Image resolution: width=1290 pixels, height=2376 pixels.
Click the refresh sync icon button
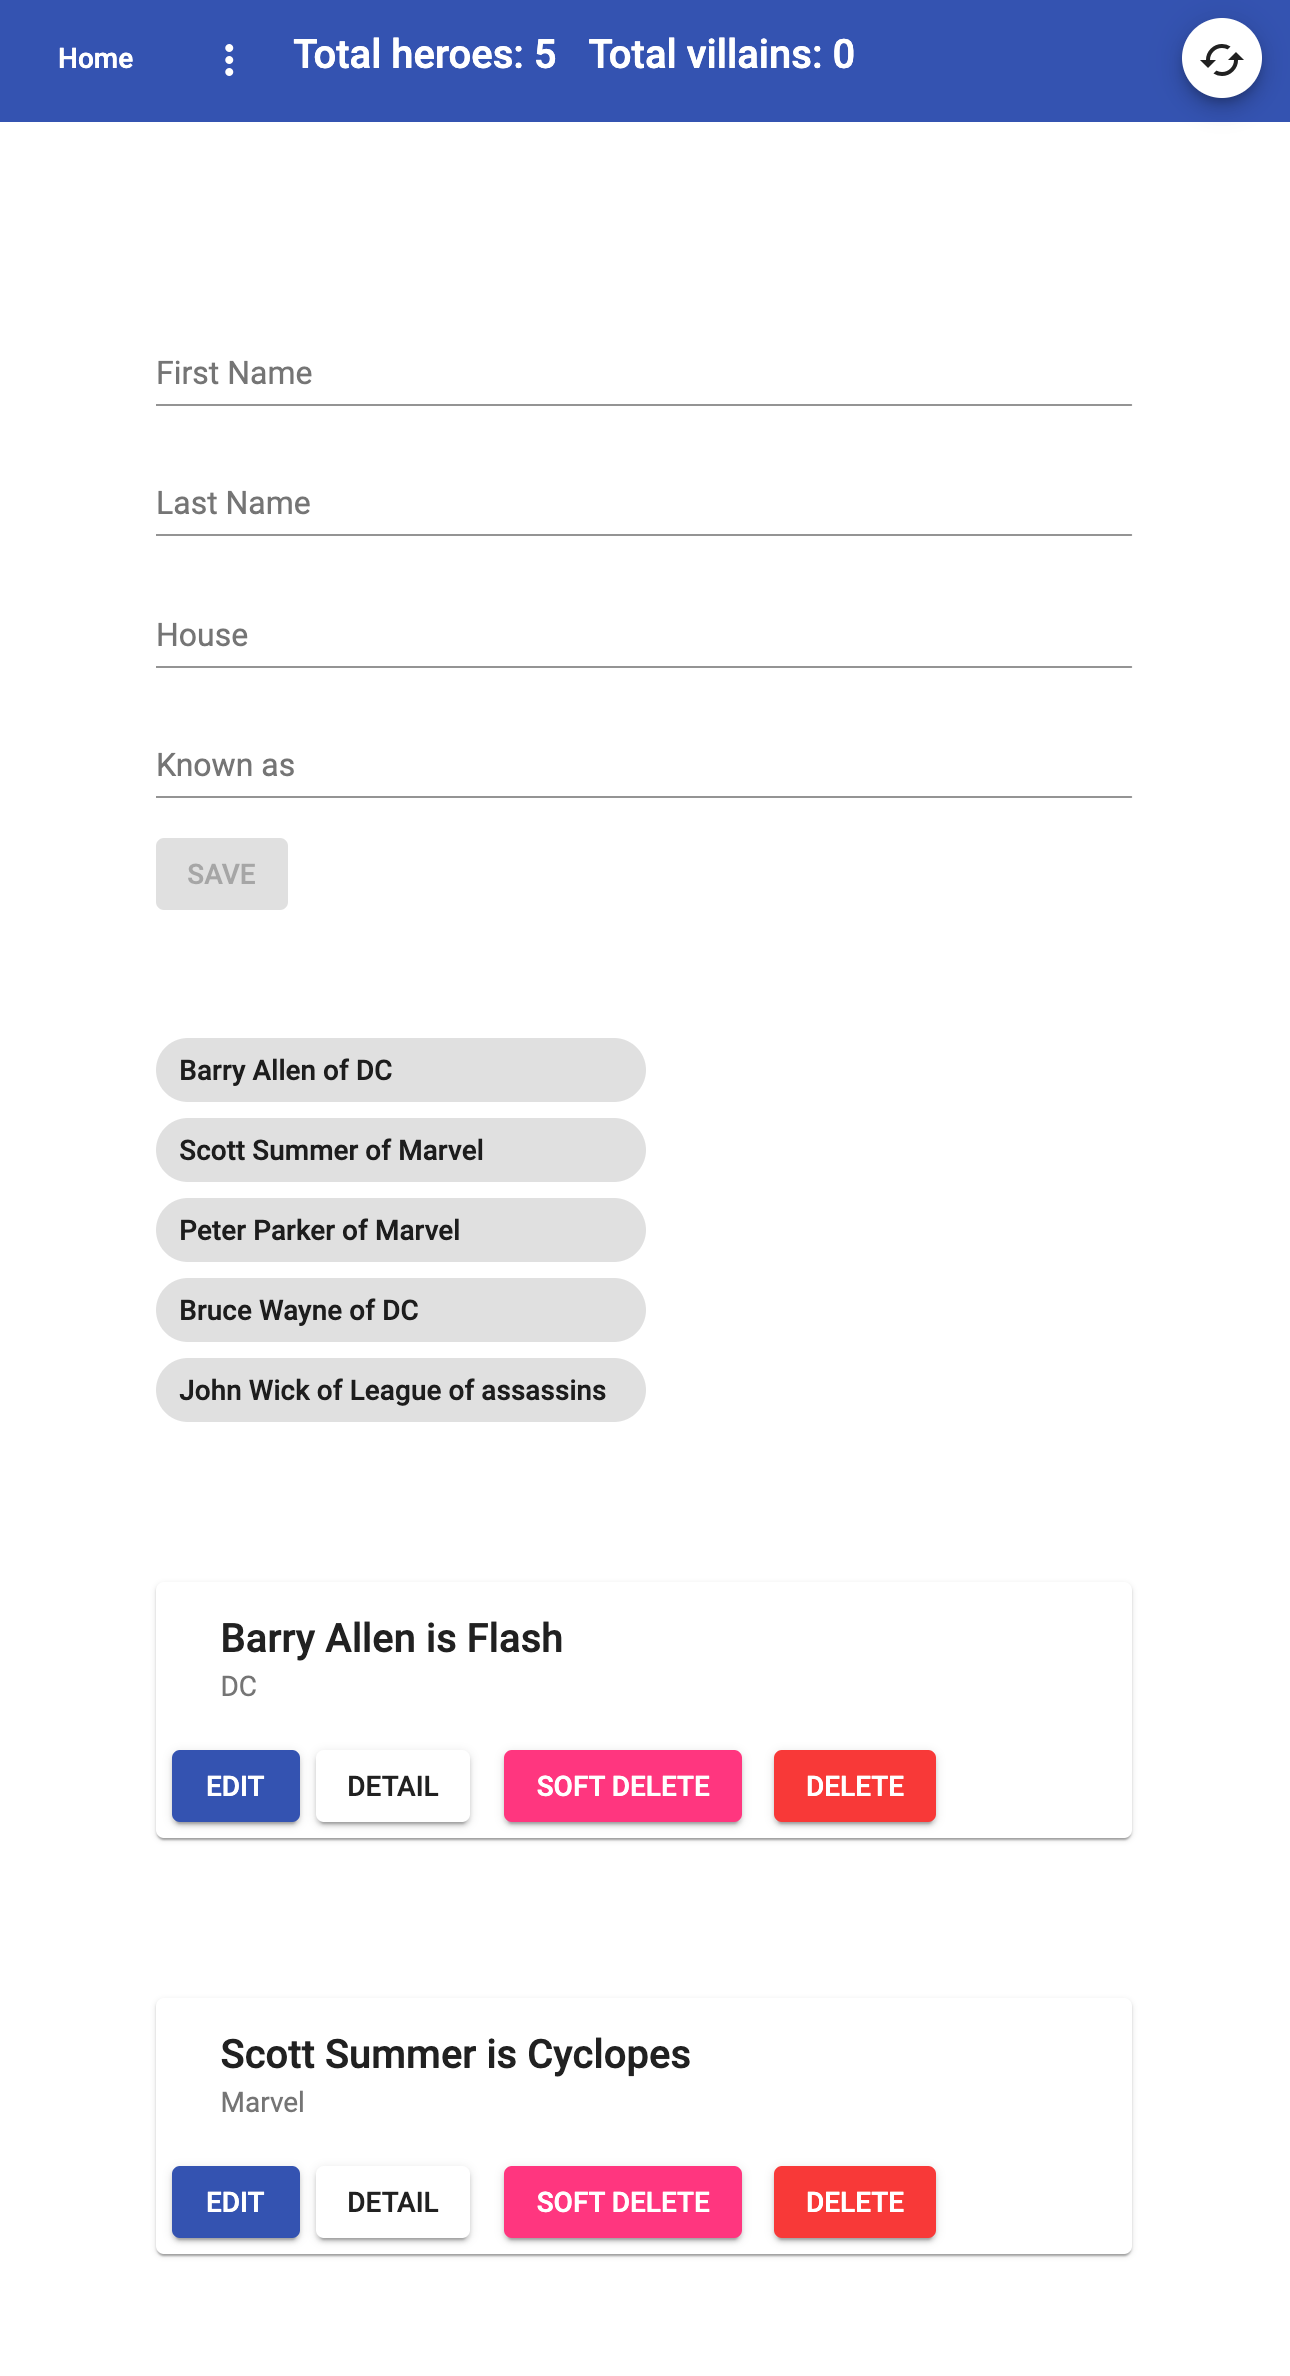click(x=1221, y=59)
